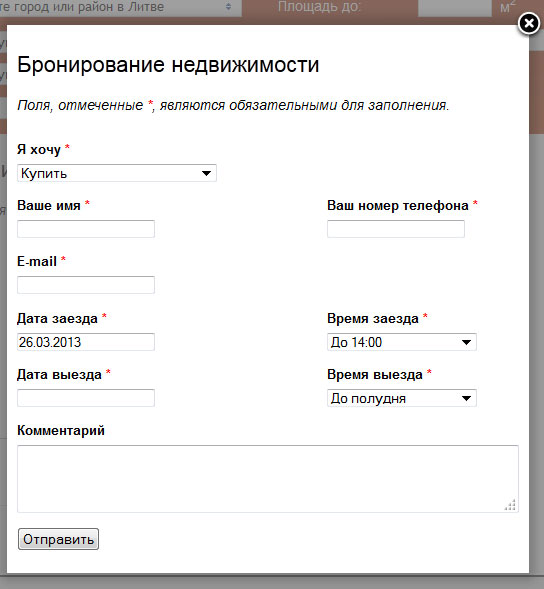Click the E-mail input field
The height and width of the screenshot is (589, 544).
click(86, 285)
